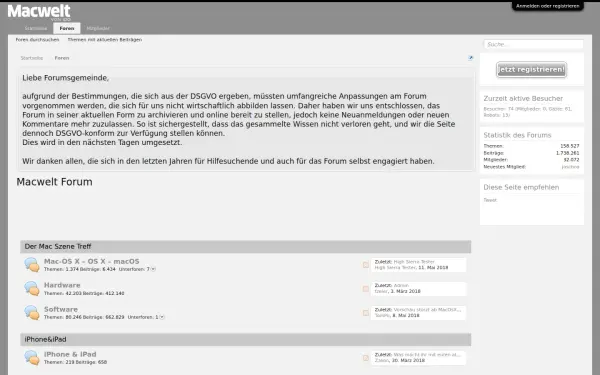Click the quick navigation icon beside breadcrumbs
This screenshot has height=375, width=600.
pyautogui.click(x=470, y=58)
